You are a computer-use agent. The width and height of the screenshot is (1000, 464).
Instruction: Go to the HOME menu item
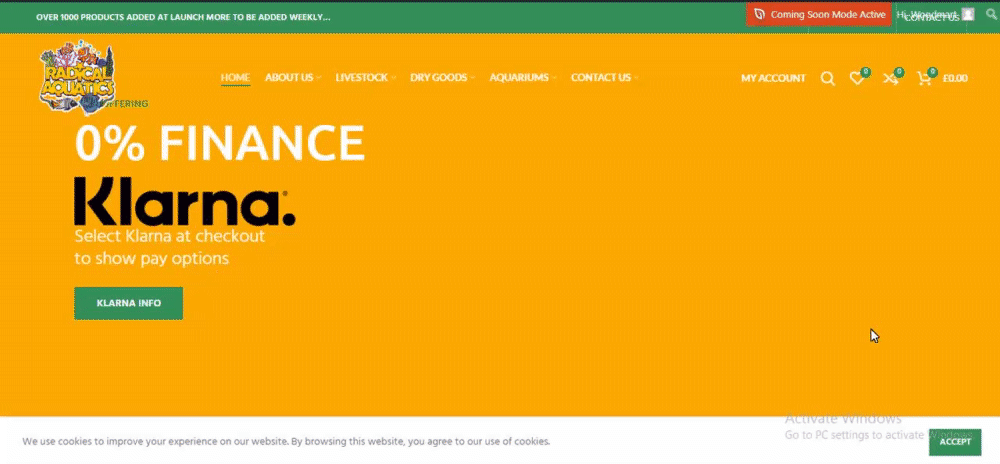[x=235, y=78]
